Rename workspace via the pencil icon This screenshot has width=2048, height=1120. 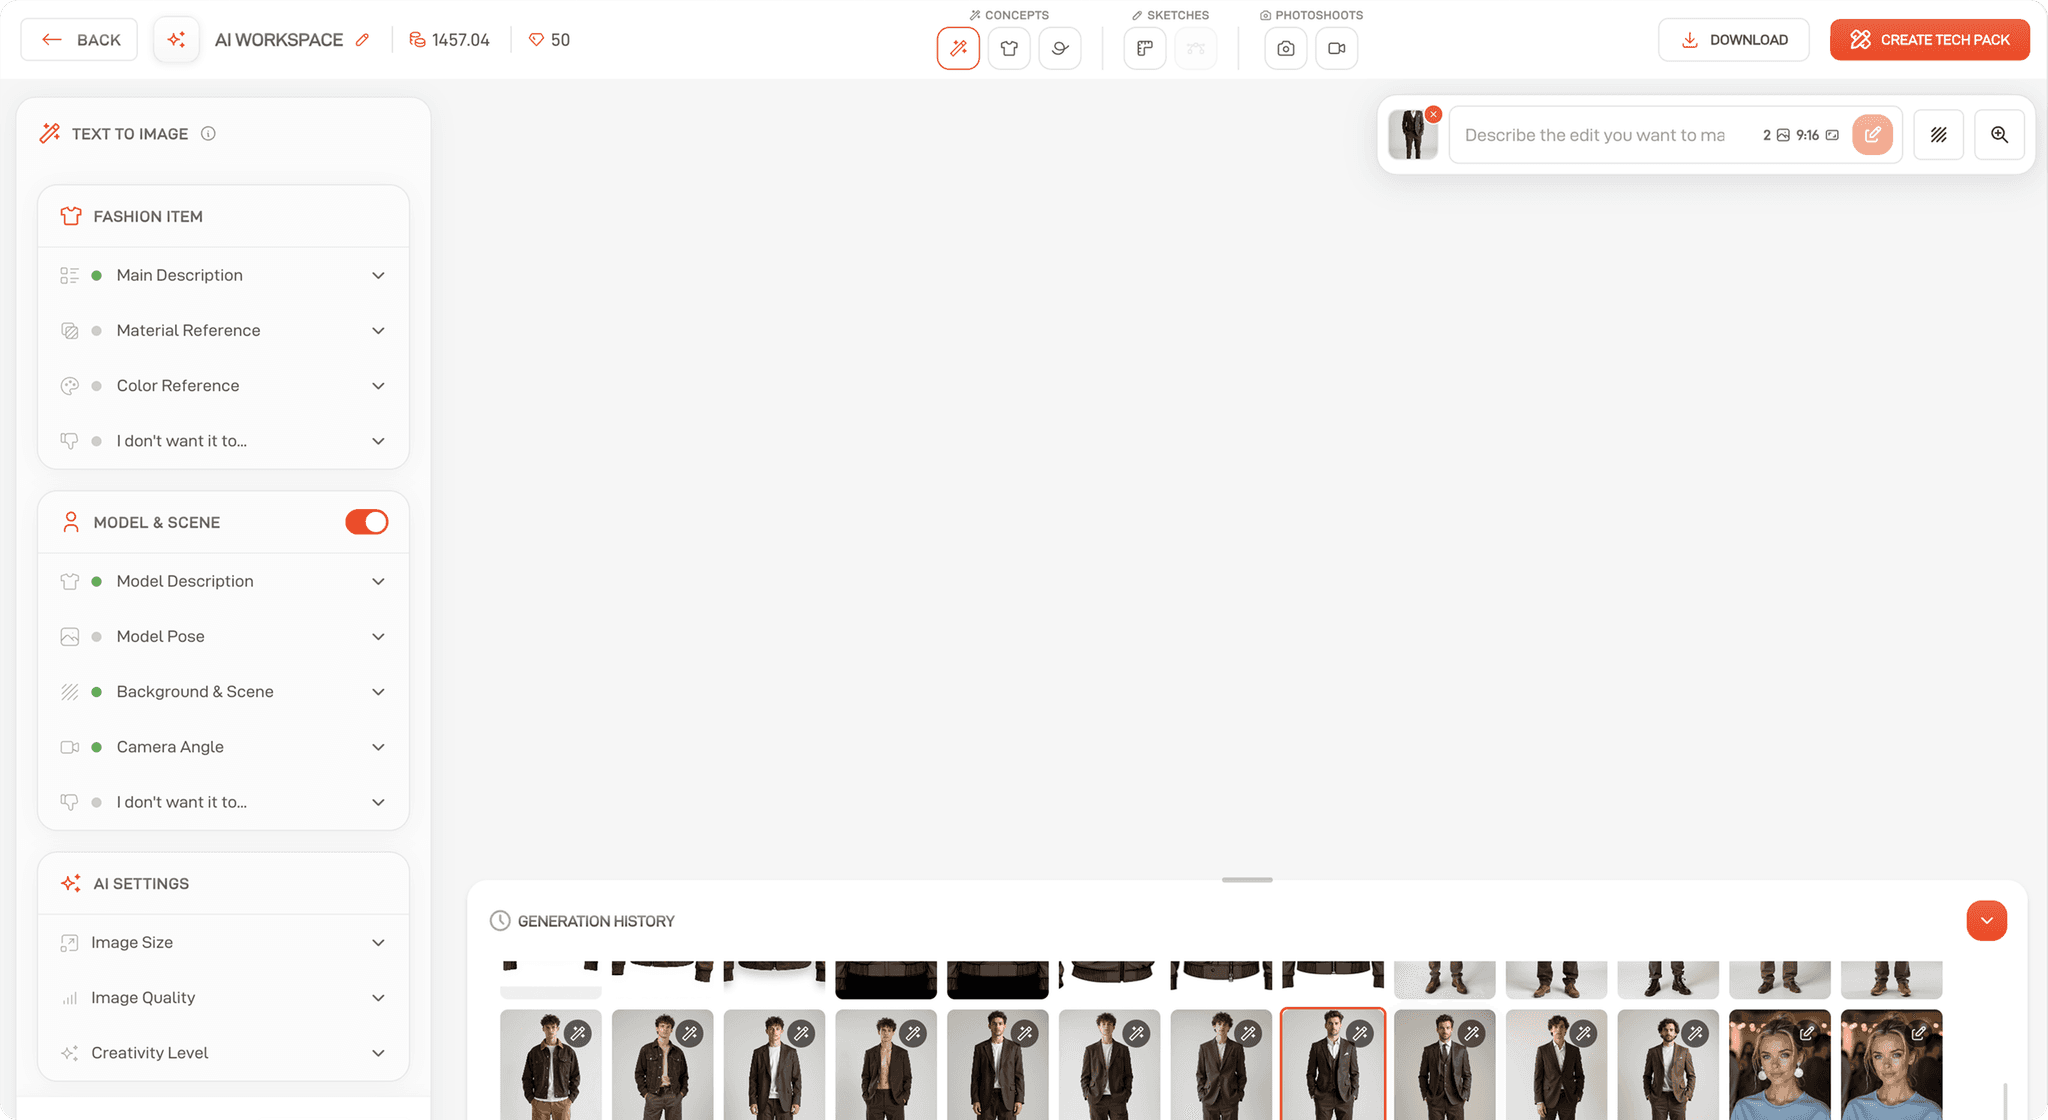pyautogui.click(x=362, y=40)
